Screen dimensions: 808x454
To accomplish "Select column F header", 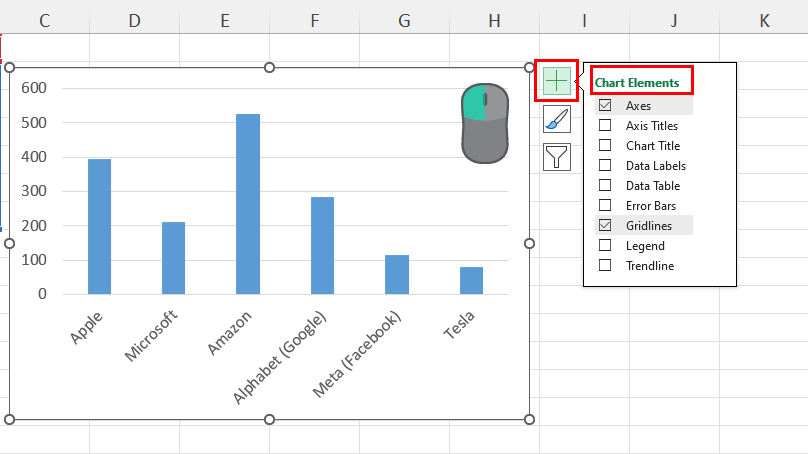I will 314,21.
